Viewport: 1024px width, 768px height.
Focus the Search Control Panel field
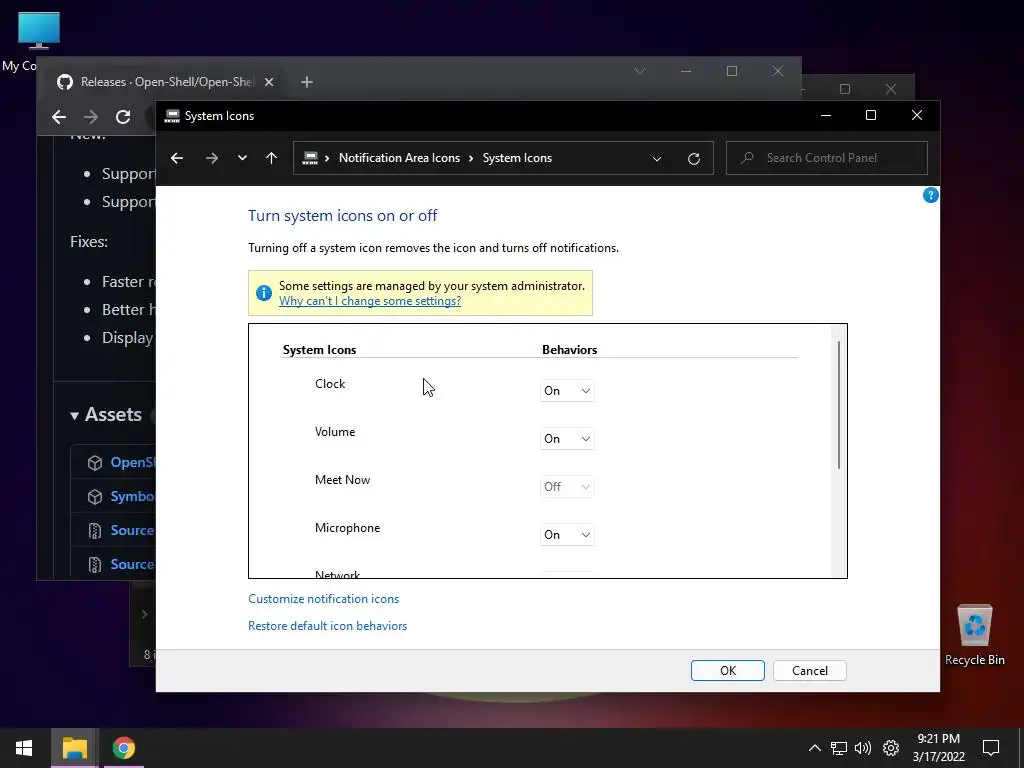pyautogui.click(x=827, y=158)
